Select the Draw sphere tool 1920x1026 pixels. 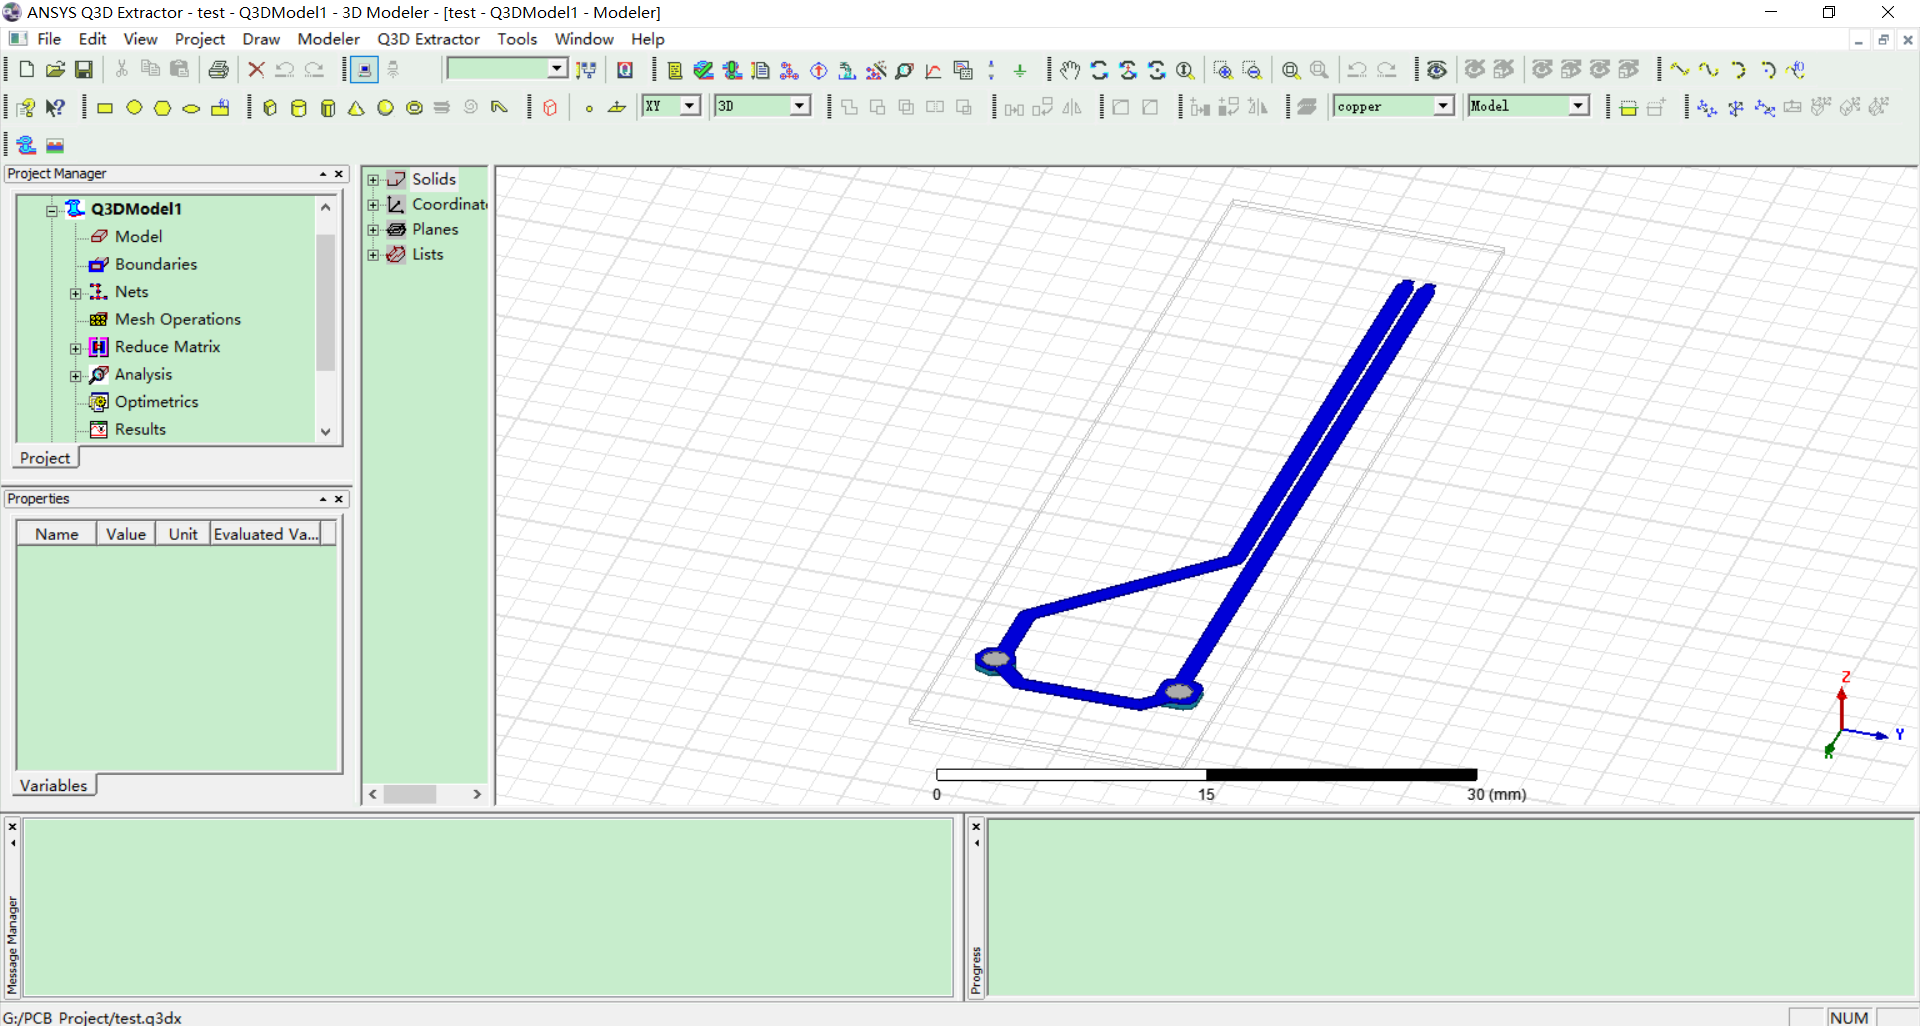(385, 107)
